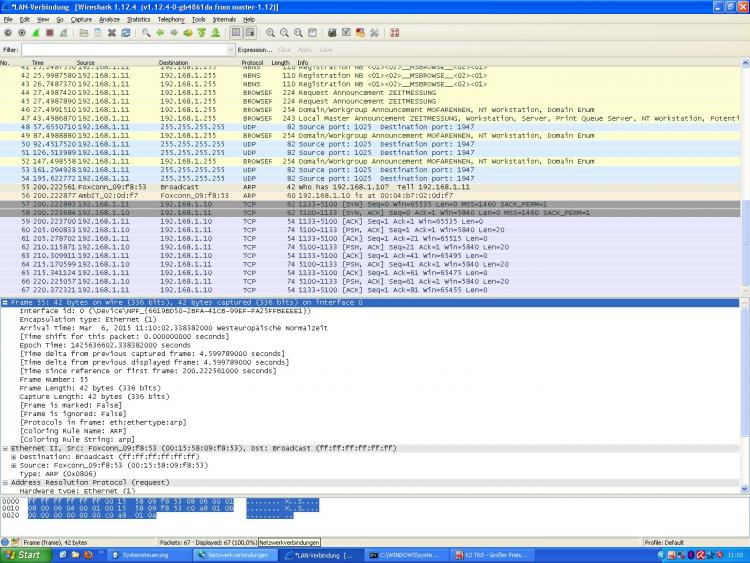Start a new live capture (green fin)
Viewport: 750px width, 563px height.
click(x=35, y=33)
